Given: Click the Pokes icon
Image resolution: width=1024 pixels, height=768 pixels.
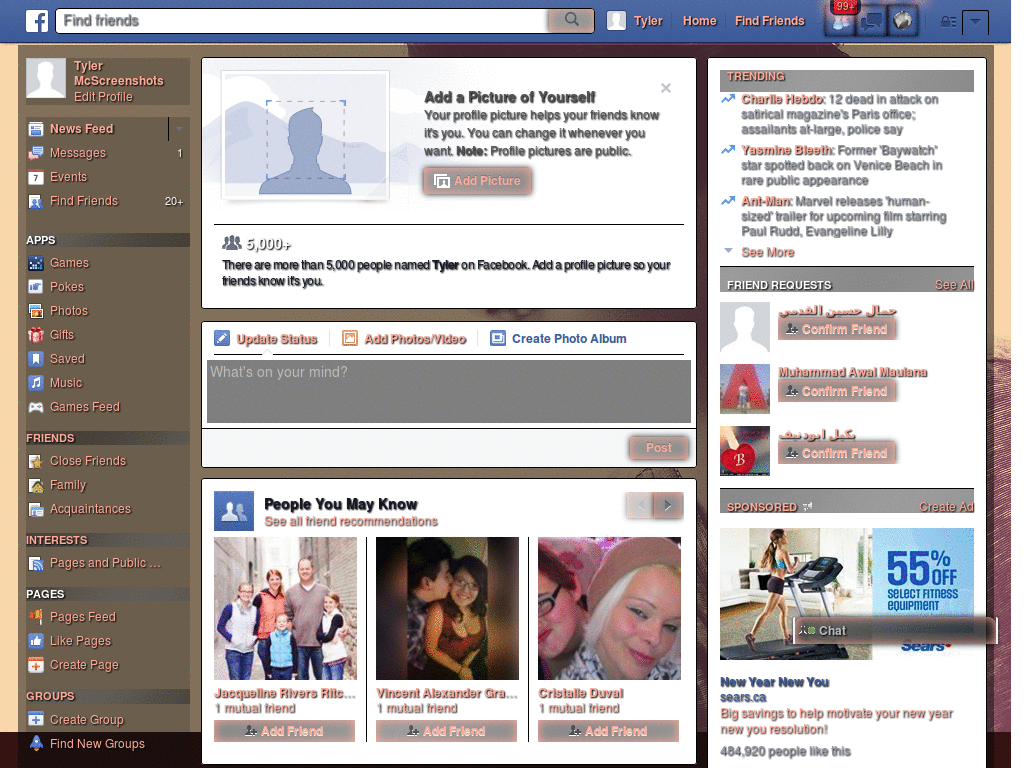Looking at the screenshot, I should (36, 287).
